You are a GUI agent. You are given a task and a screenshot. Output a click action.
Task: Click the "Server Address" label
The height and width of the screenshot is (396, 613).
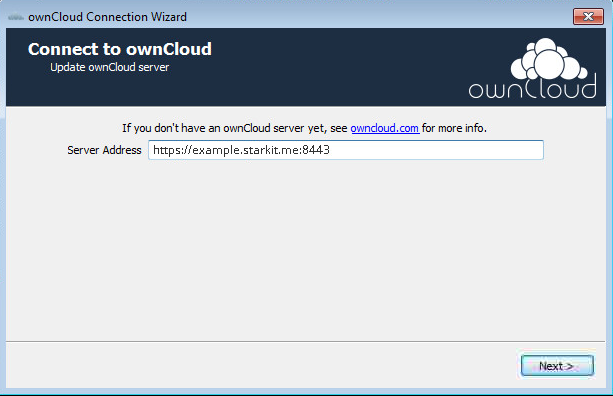104,150
